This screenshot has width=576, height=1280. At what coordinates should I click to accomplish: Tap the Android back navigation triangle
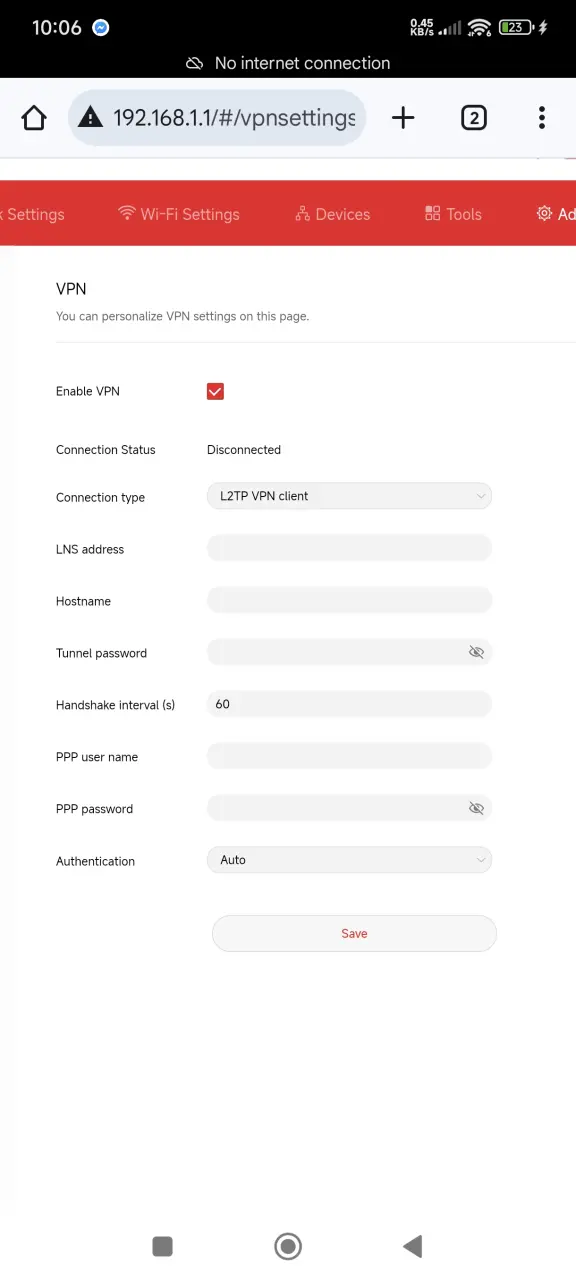coord(412,1245)
